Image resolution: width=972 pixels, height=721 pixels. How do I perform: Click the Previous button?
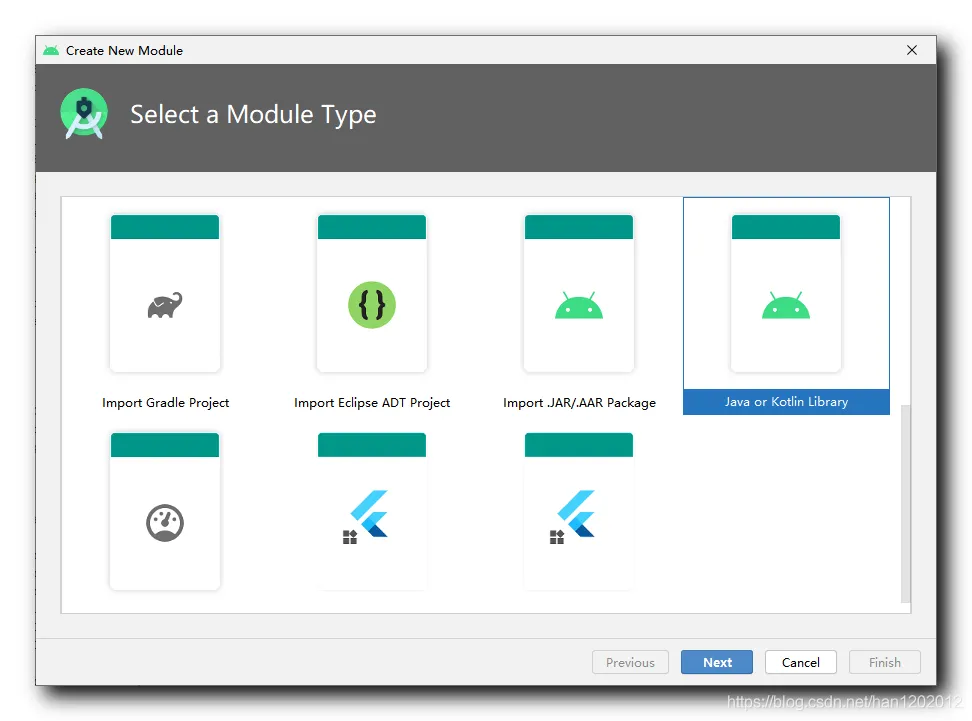[x=630, y=662]
